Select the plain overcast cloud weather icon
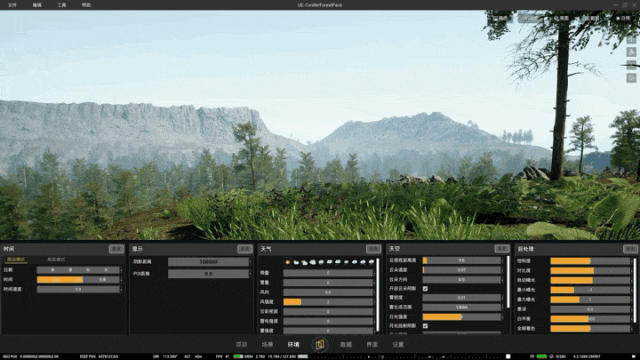Image resolution: width=640 pixels, height=360 pixels. tap(313, 262)
